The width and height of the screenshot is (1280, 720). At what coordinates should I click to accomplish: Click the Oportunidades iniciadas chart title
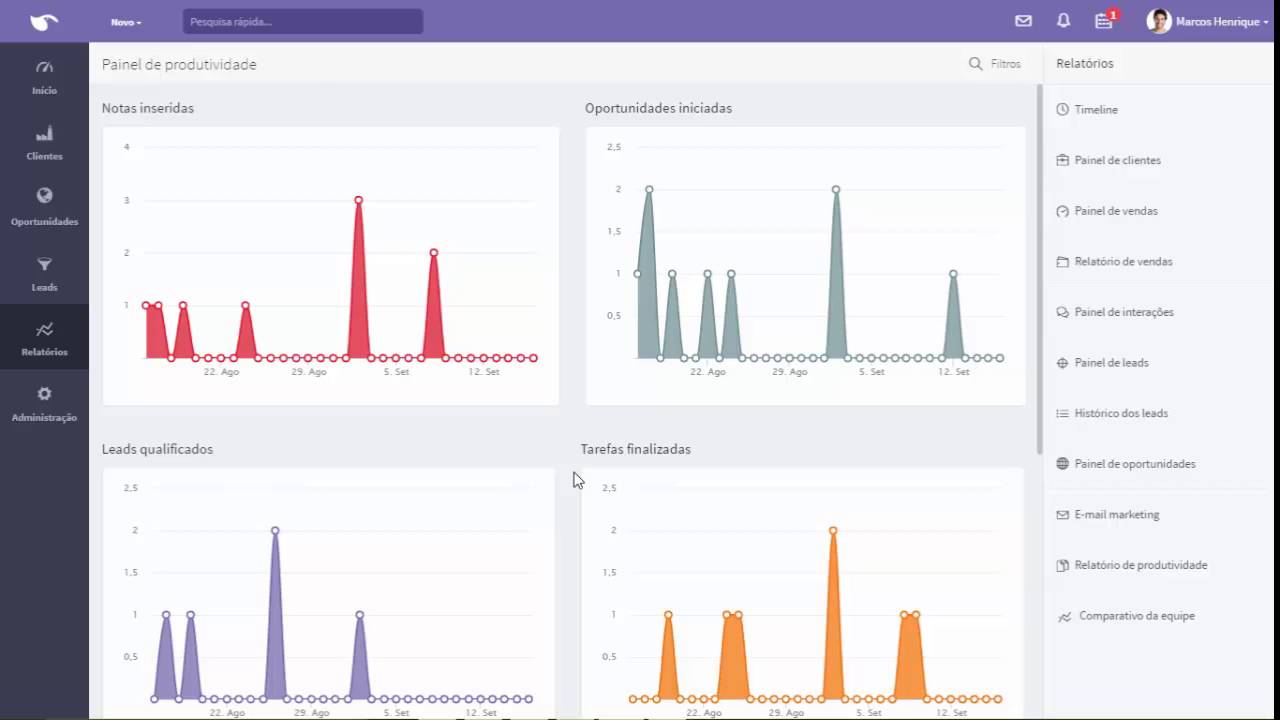658,108
